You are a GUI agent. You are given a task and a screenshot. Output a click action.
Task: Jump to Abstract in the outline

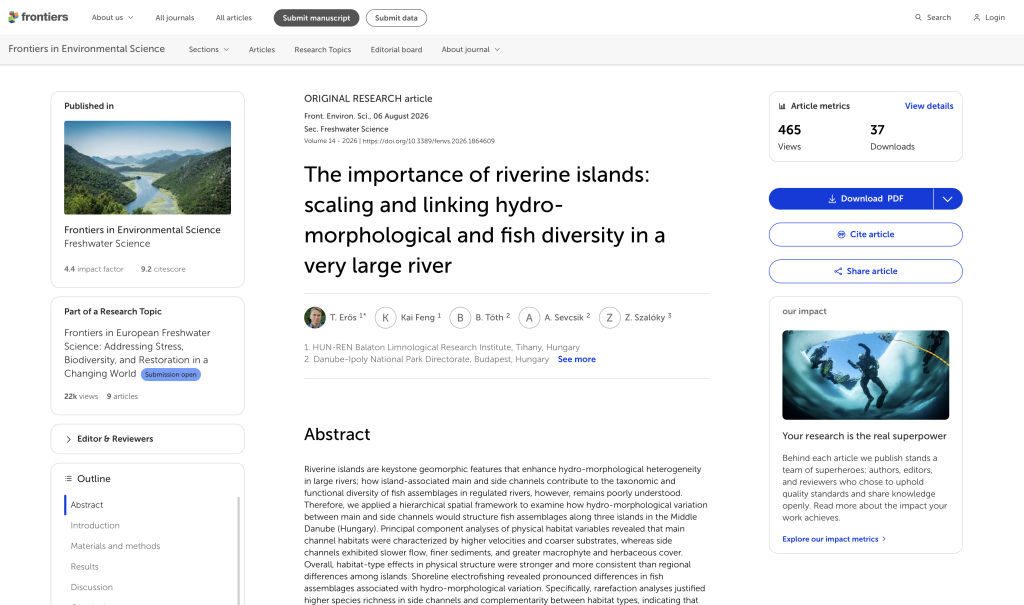(x=87, y=505)
